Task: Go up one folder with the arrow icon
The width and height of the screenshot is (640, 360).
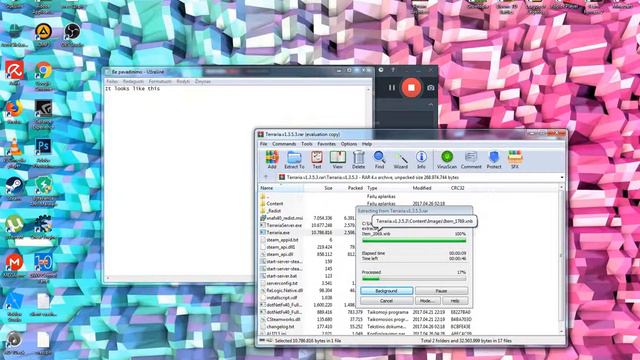Action: 266,177
